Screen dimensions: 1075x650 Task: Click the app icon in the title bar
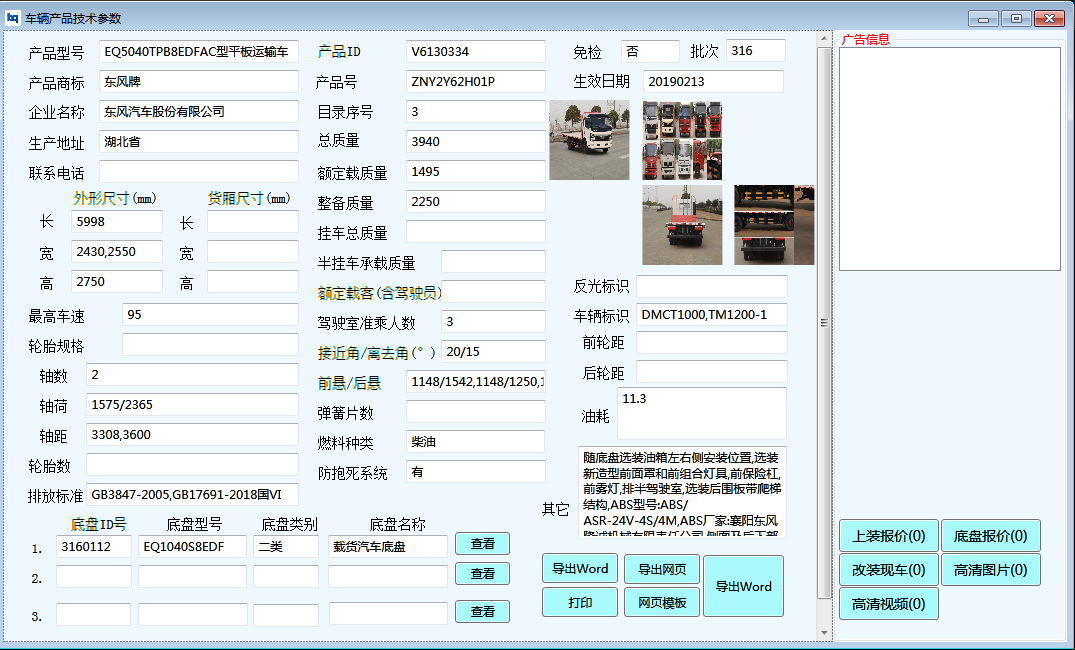(x=12, y=18)
